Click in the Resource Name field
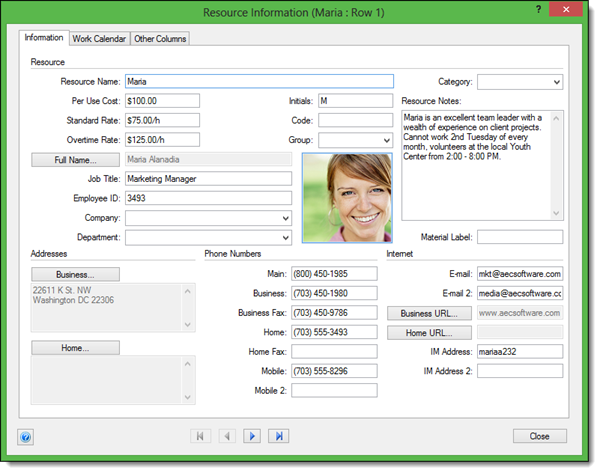Viewport: 600px width, 473px height. click(259, 82)
